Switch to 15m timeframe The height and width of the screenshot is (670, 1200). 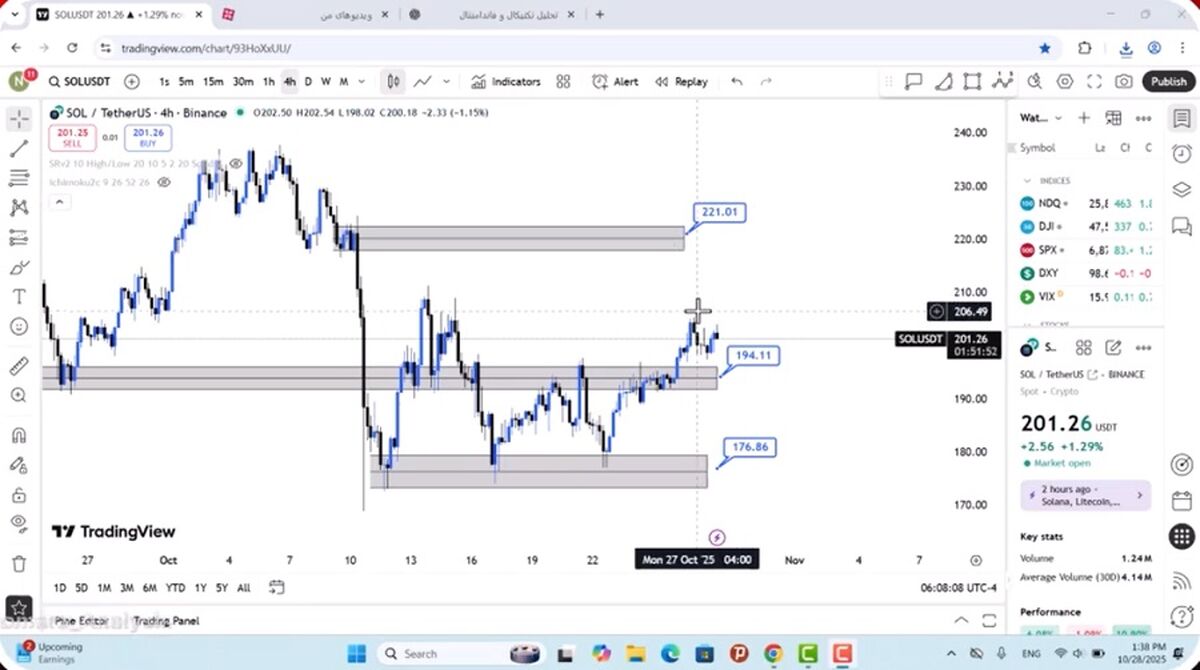[x=213, y=82]
